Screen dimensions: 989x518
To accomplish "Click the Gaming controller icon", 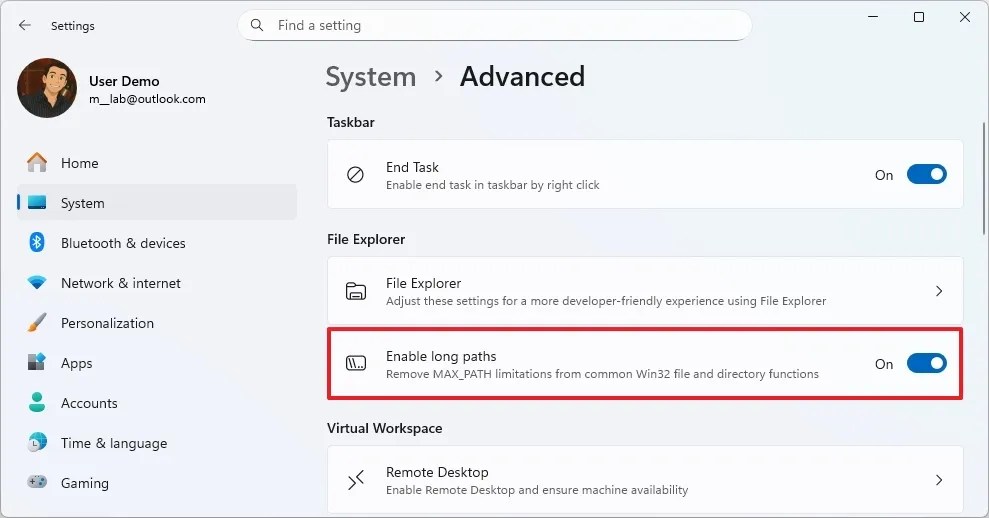I will click(37, 482).
